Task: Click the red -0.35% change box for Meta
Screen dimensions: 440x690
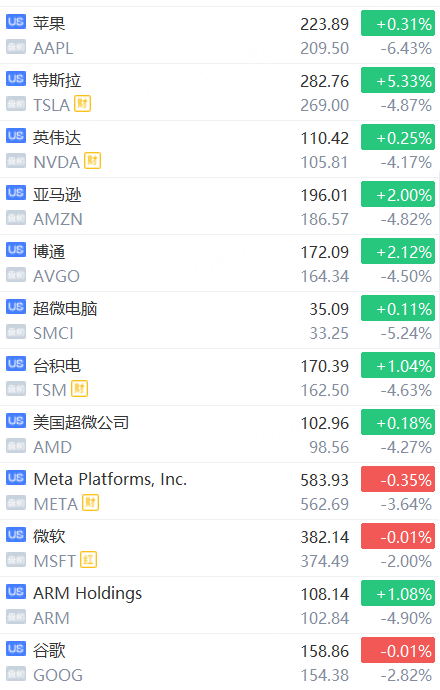Action: point(398,479)
